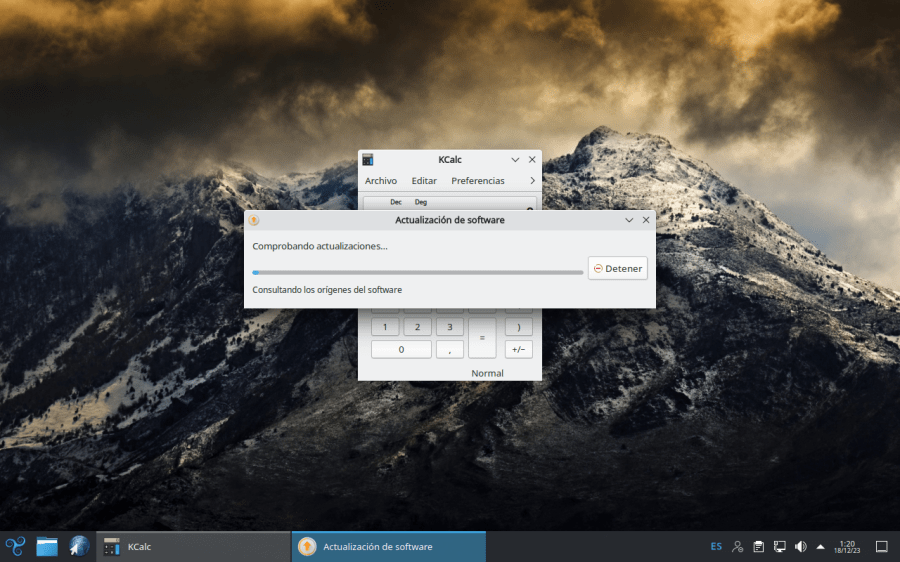Open the Kubuntu application launcher
The image size is (900, 562).
[15, 546]
